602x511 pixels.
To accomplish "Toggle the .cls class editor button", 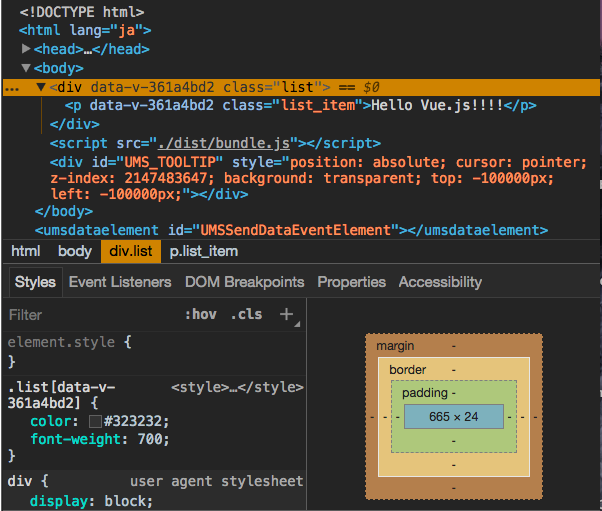I will pyautogui.click(x=246, y=314).
